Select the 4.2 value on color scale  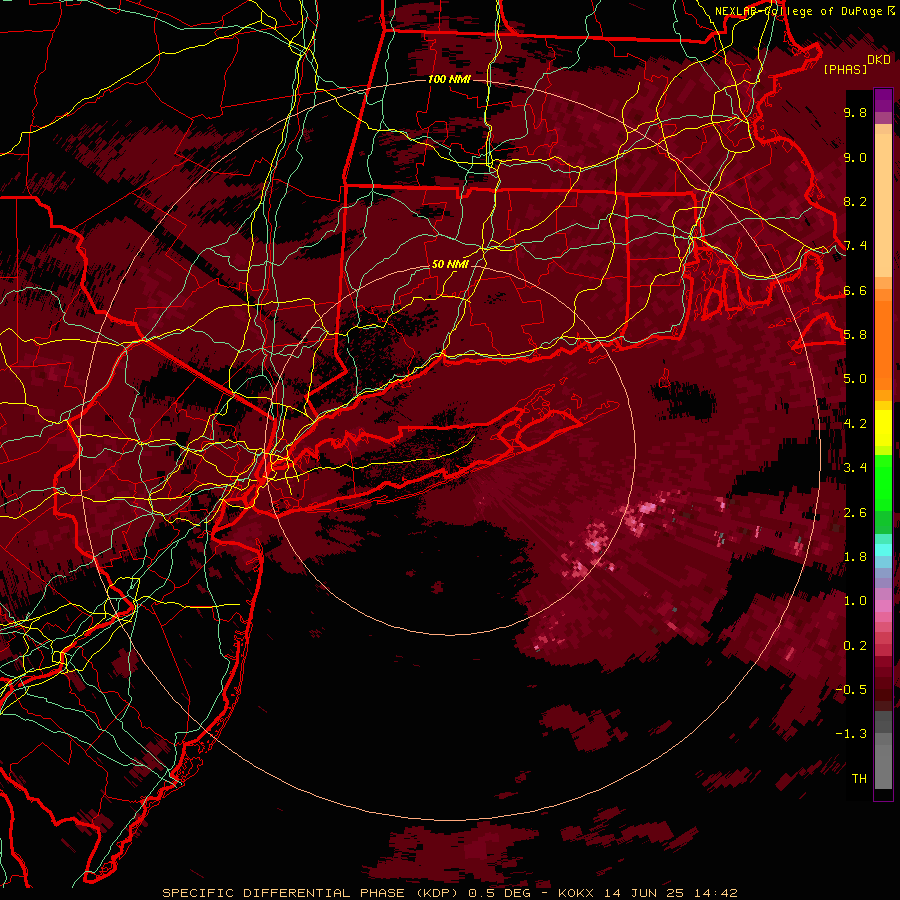coord(855,424)
